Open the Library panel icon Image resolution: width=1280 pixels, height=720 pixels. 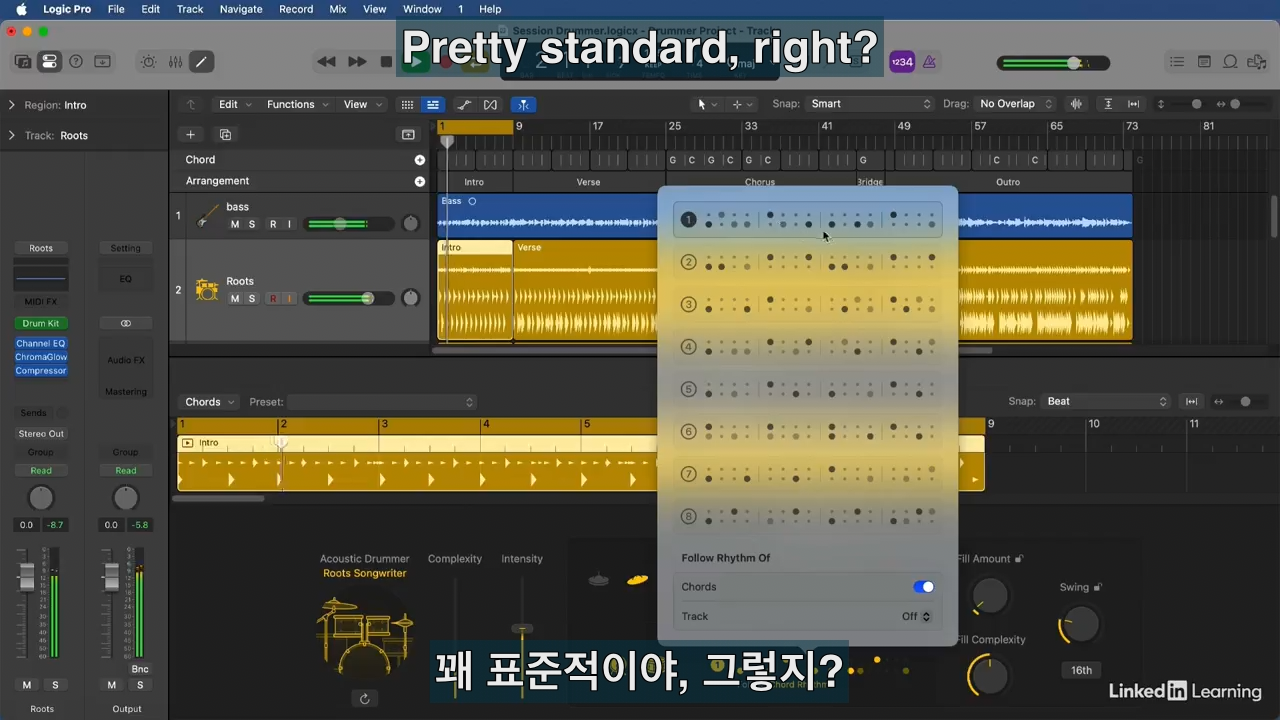coord(23,62)
